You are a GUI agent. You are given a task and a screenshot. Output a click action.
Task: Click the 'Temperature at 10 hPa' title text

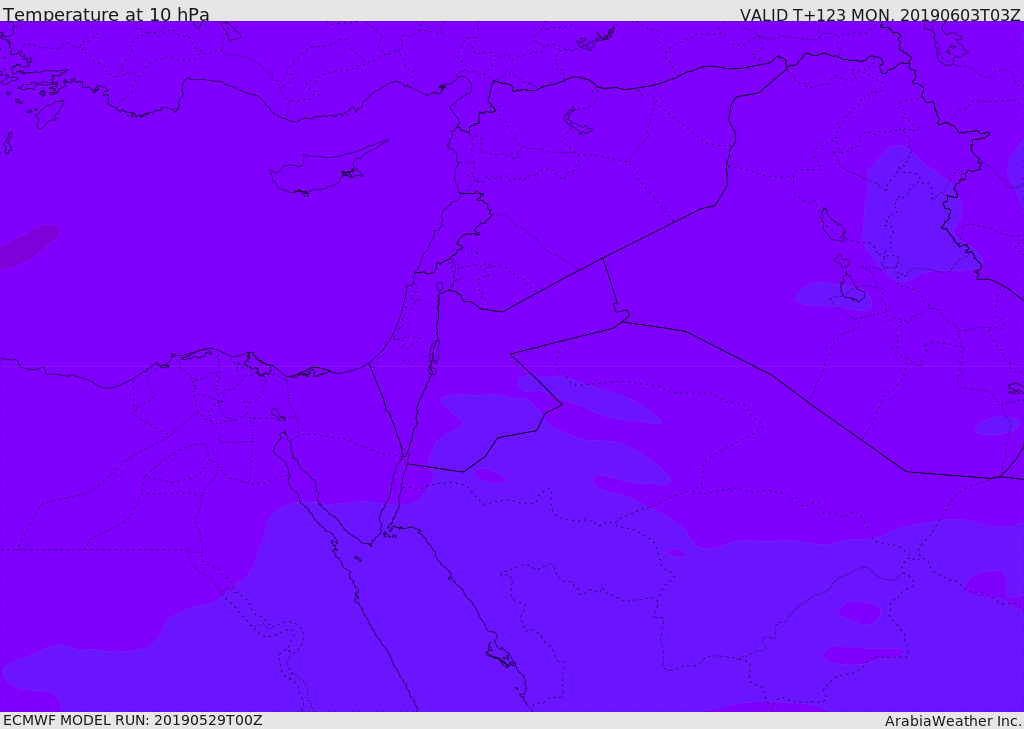[106, 13]
